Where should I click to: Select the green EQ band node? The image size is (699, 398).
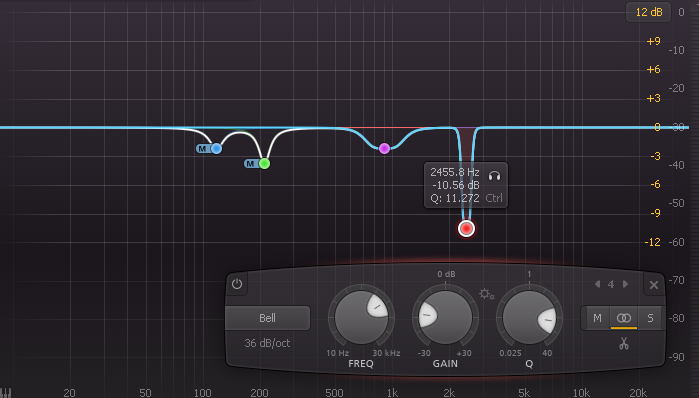pos(264,164)
